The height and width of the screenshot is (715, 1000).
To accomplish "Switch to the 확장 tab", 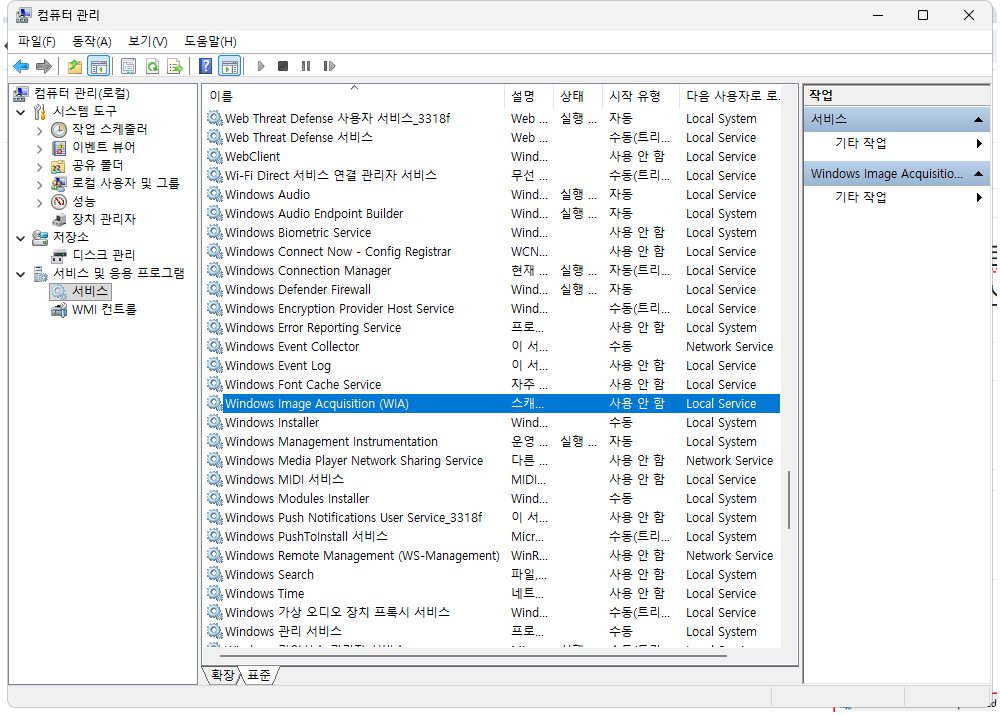I will [x=223, y=675].
